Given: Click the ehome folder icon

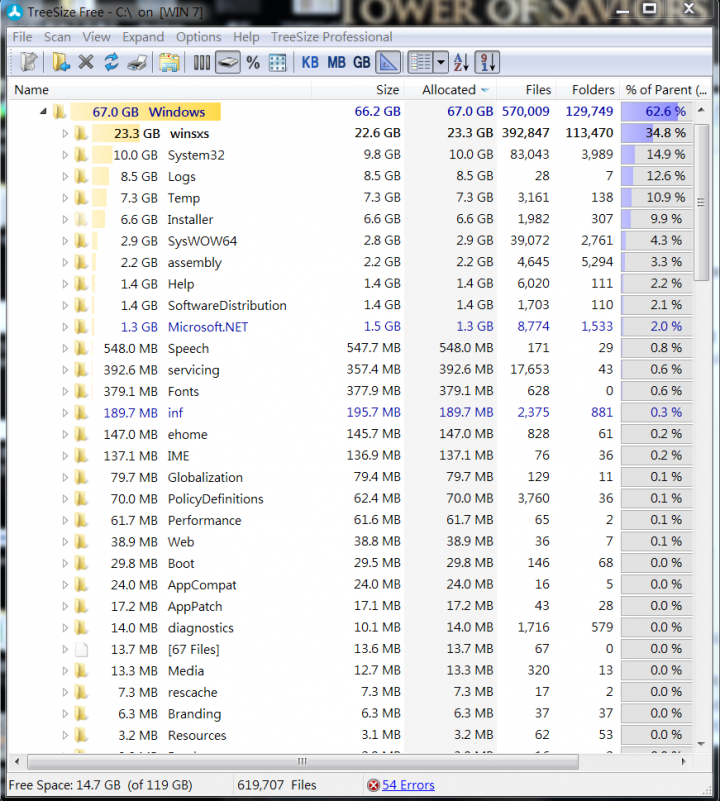Looking at the screenshot, I should [x=81, y=434].
